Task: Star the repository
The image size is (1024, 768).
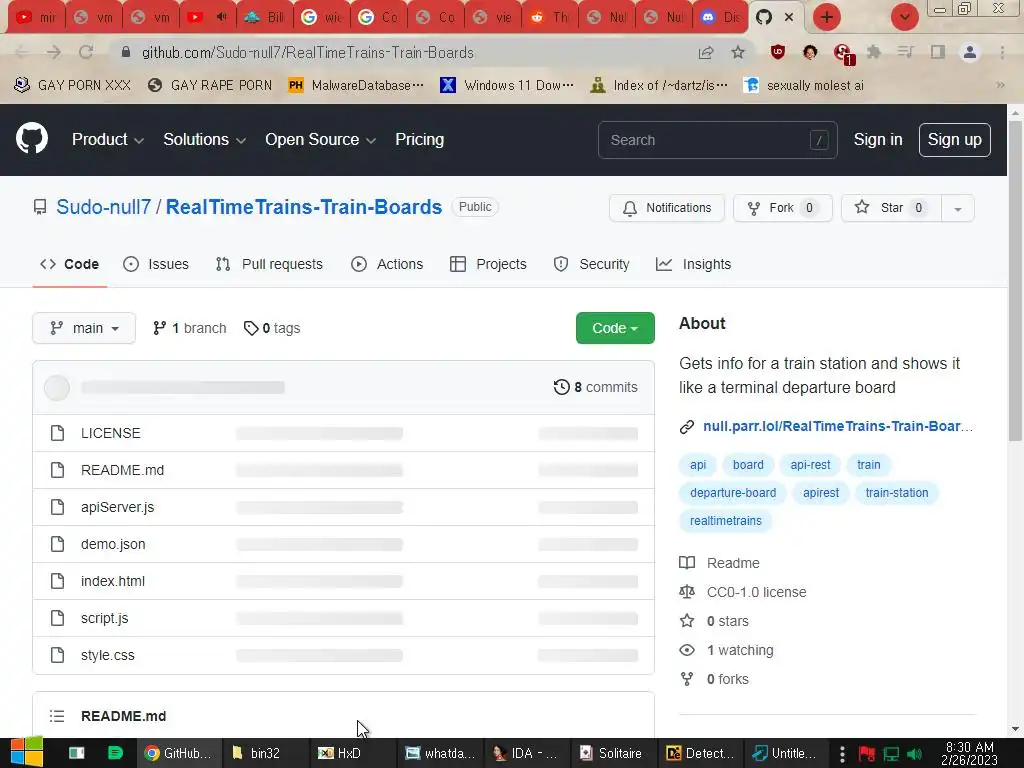Action: click(x=891, y=208)
